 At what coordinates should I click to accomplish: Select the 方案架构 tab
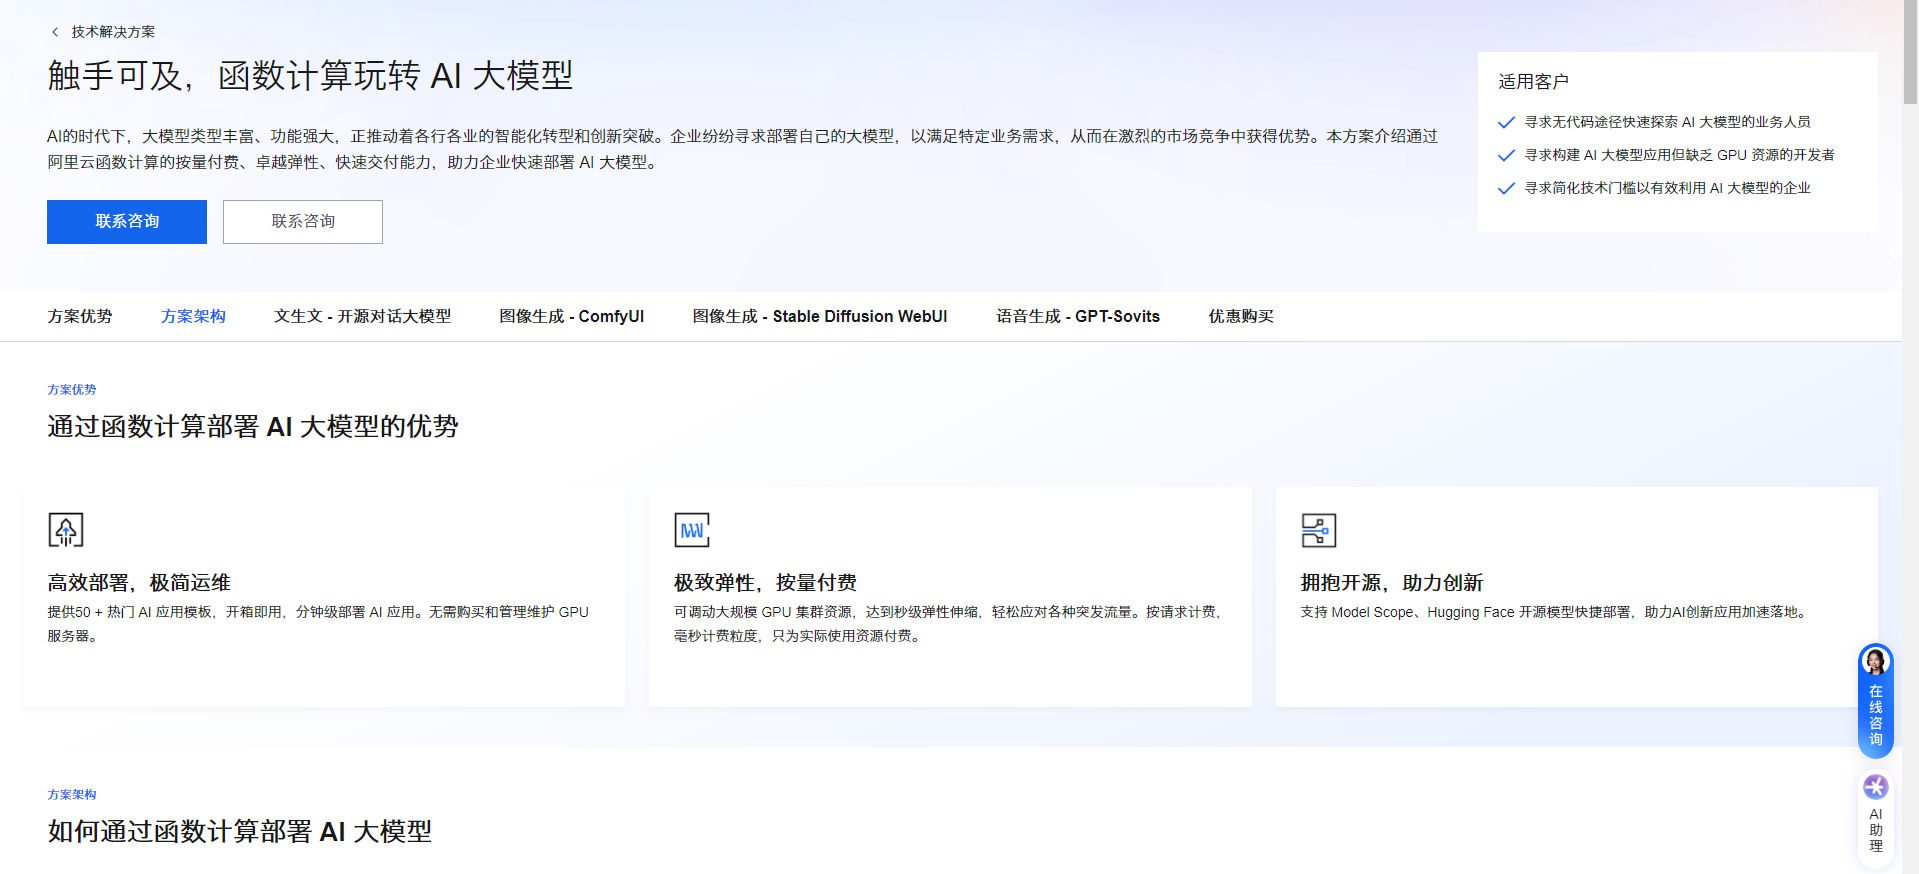point(193,316)
